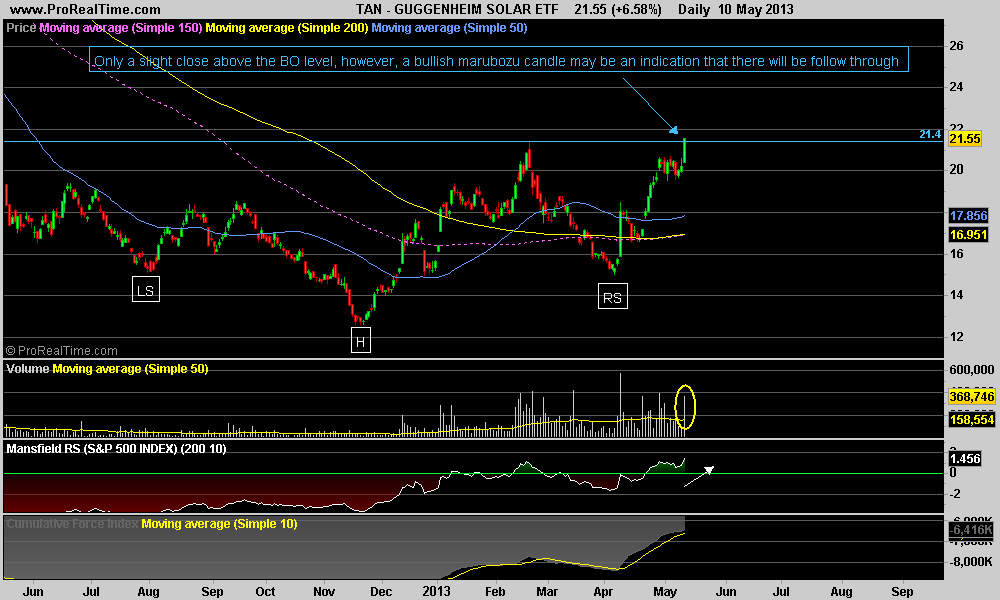This screenshot has width=1000, height=600.
Task: Click the -8,000K axis label
Action: click(971, 562)
